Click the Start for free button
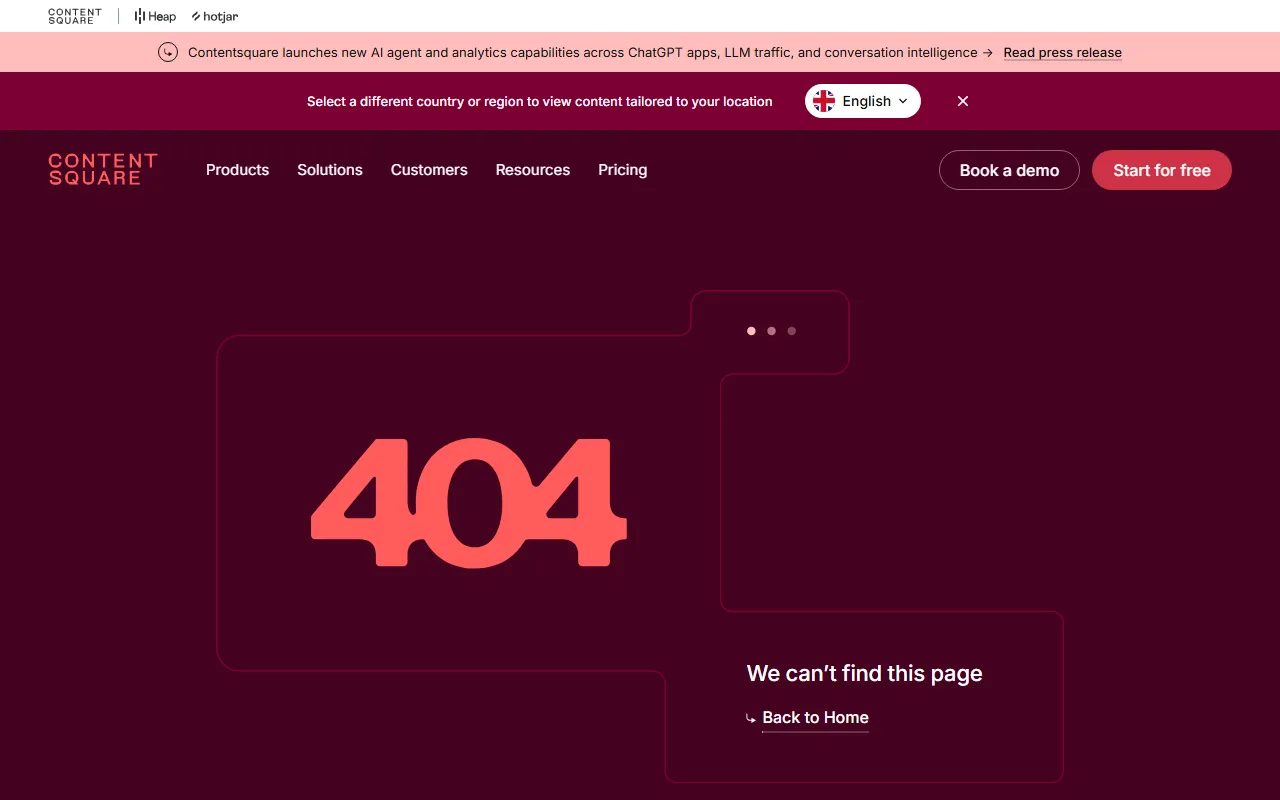The height and width of the screenshot is (800, 1280). pos(1161,170)
